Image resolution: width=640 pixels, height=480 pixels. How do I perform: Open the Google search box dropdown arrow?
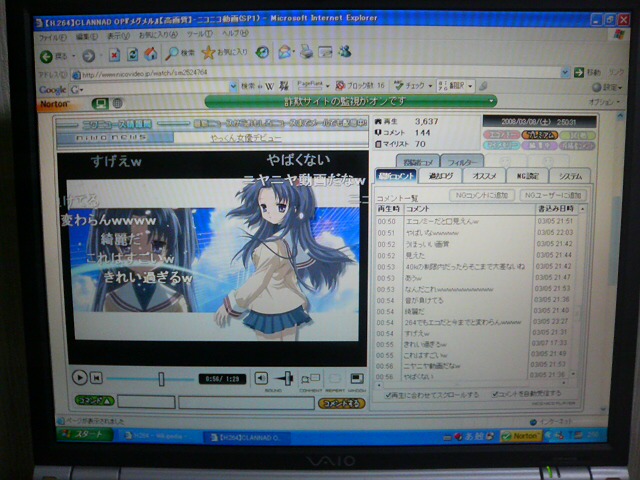[233, 87]
